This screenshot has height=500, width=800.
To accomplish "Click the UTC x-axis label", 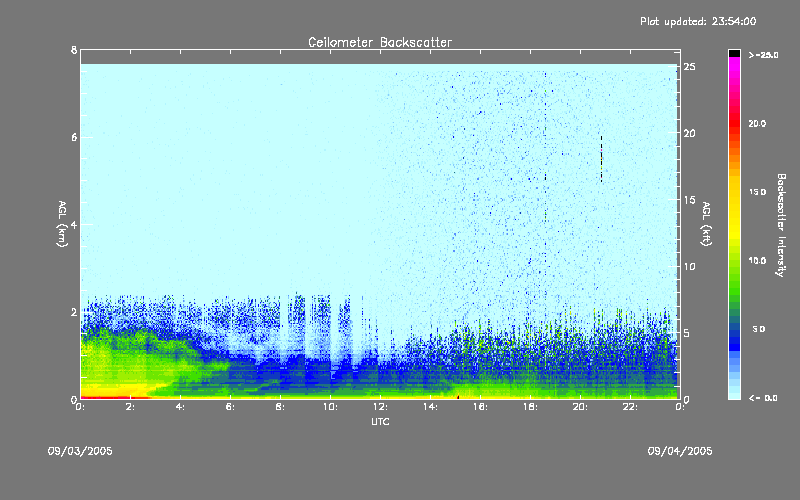I will 380,421.
